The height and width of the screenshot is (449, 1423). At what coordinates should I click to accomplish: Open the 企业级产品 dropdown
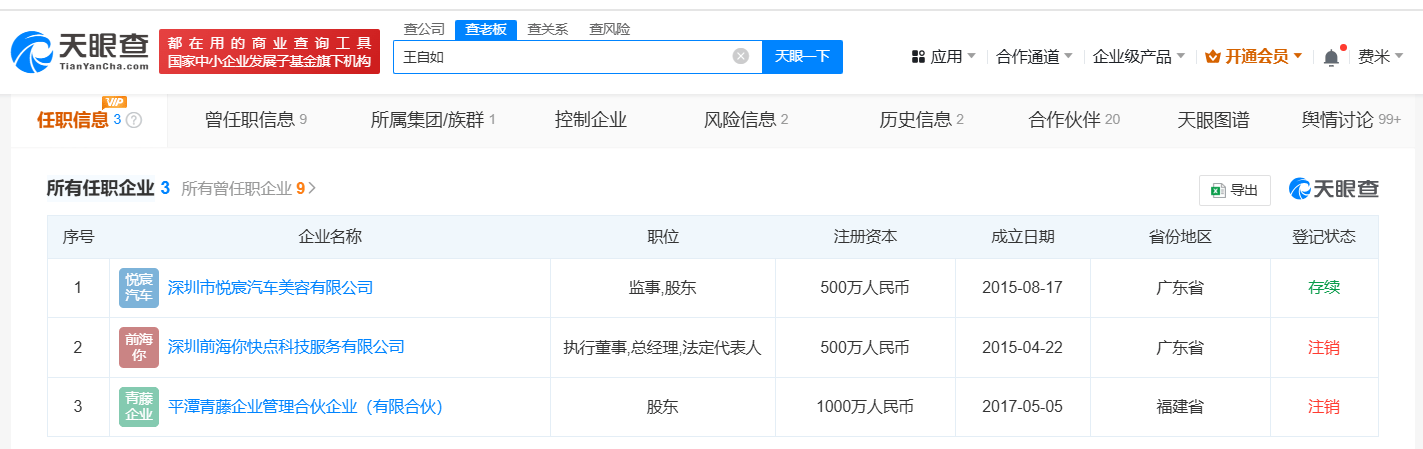(1138, 57)
